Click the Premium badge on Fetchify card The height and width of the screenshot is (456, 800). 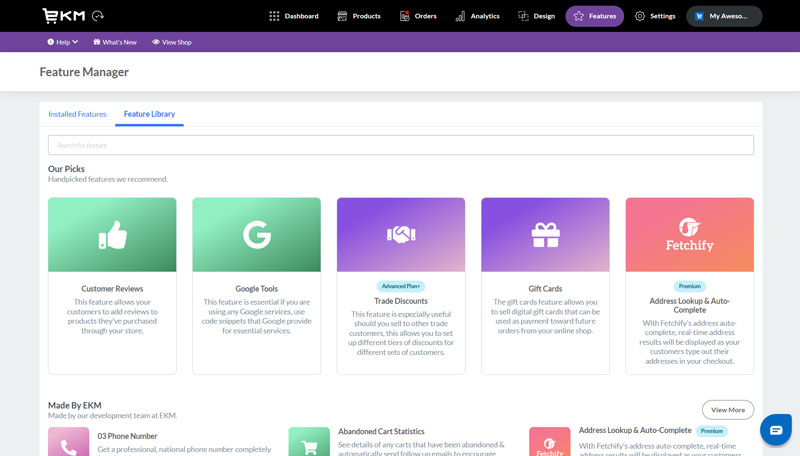[690, 286]
